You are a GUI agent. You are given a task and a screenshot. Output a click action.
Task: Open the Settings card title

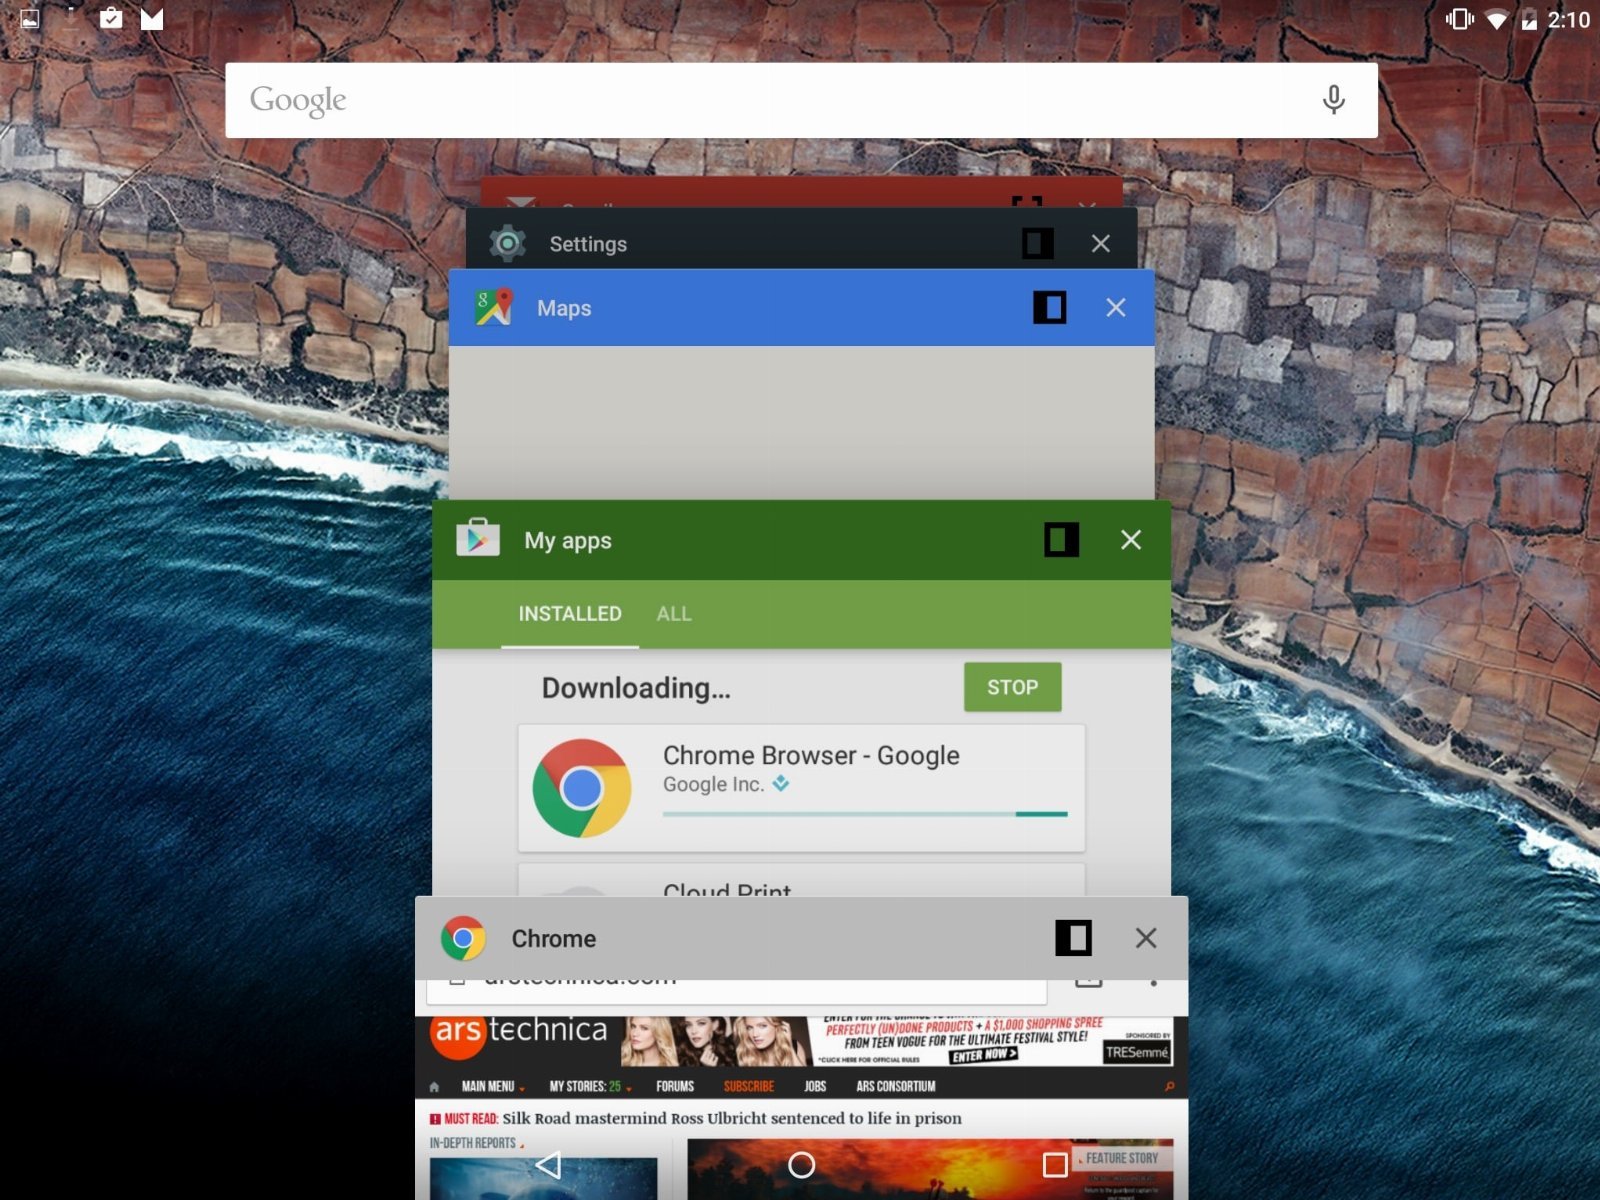tap(588, 244)
